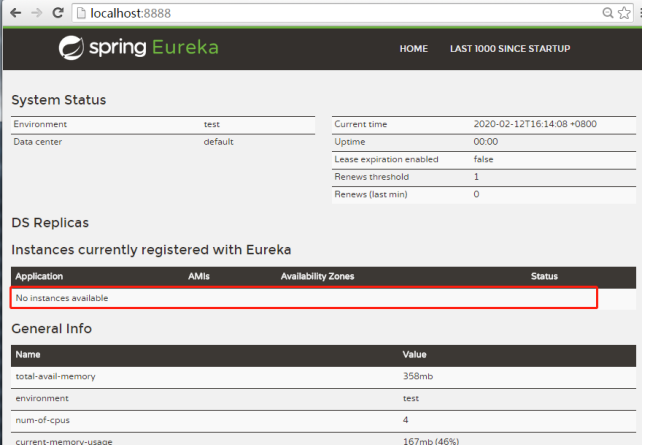Select the Uptime label
Image resolution: width=671 pixels, height=445 pixels.
pyautogui.click(x=350, y=142)
